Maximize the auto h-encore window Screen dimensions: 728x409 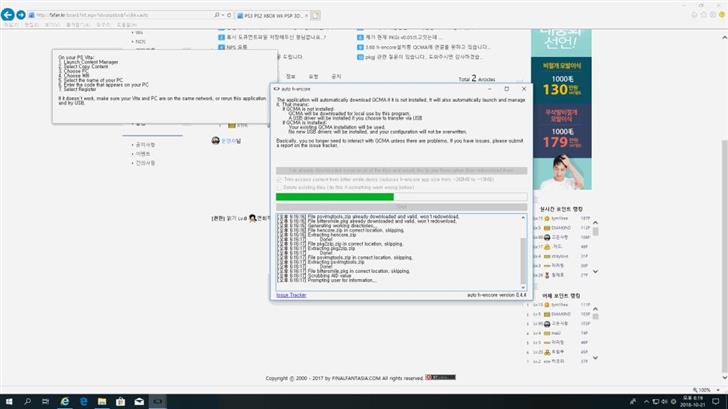pos(507,89)
